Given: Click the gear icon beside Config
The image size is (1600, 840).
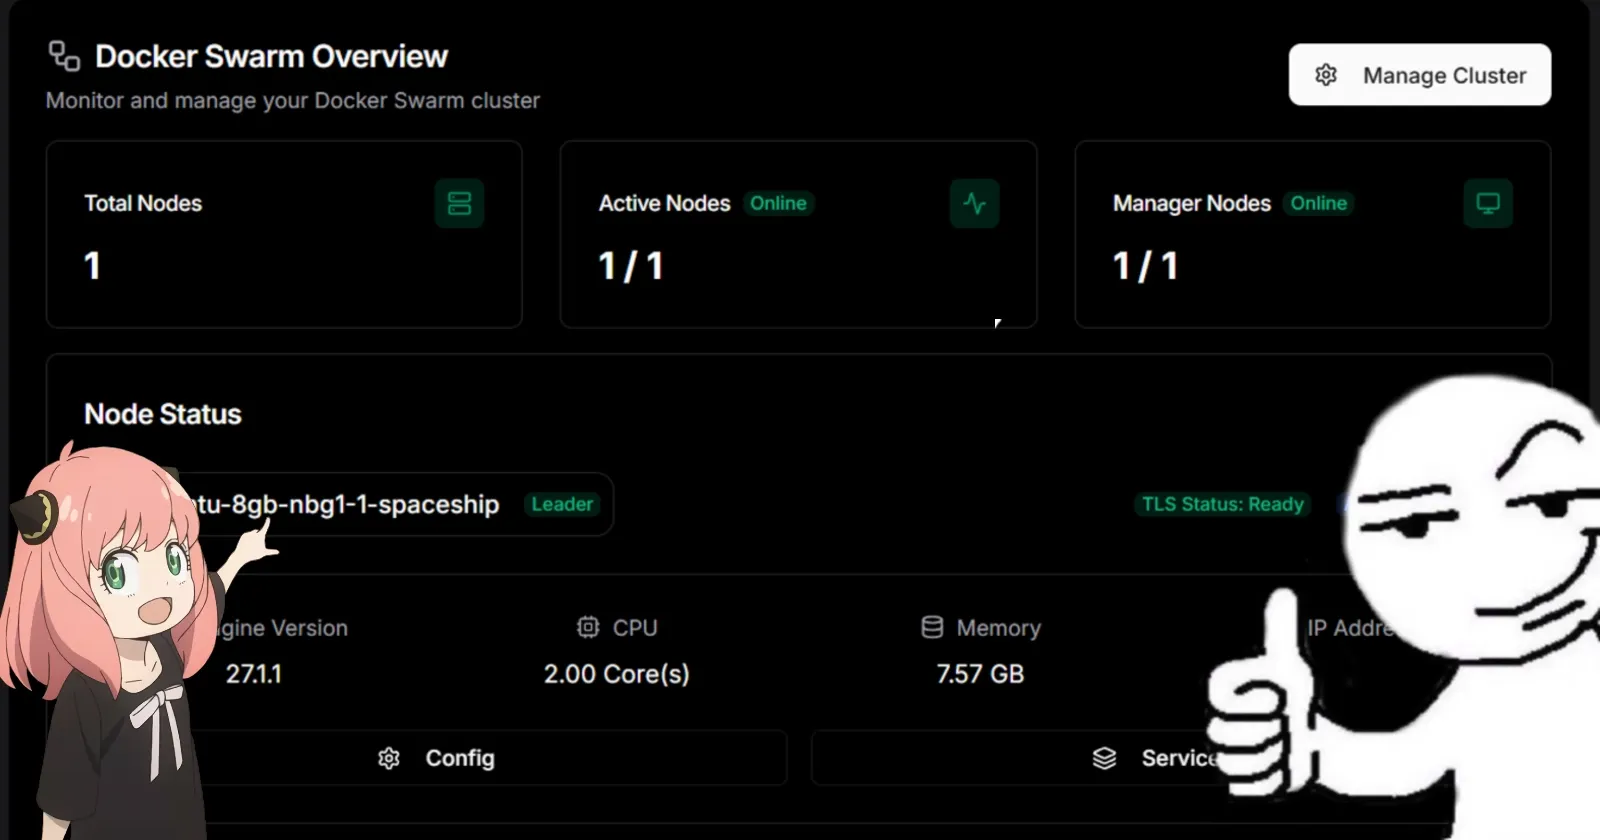Looking at the screenshot, I should [389, 758].
